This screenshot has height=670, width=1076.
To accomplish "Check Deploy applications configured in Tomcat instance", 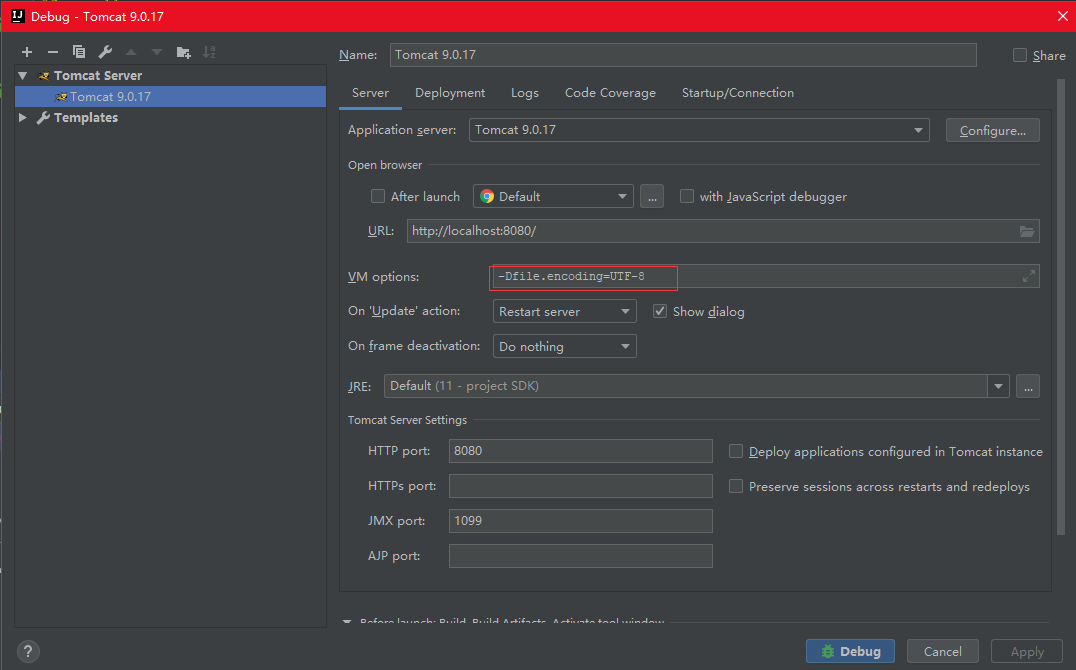I will click(x=736, y=451).
